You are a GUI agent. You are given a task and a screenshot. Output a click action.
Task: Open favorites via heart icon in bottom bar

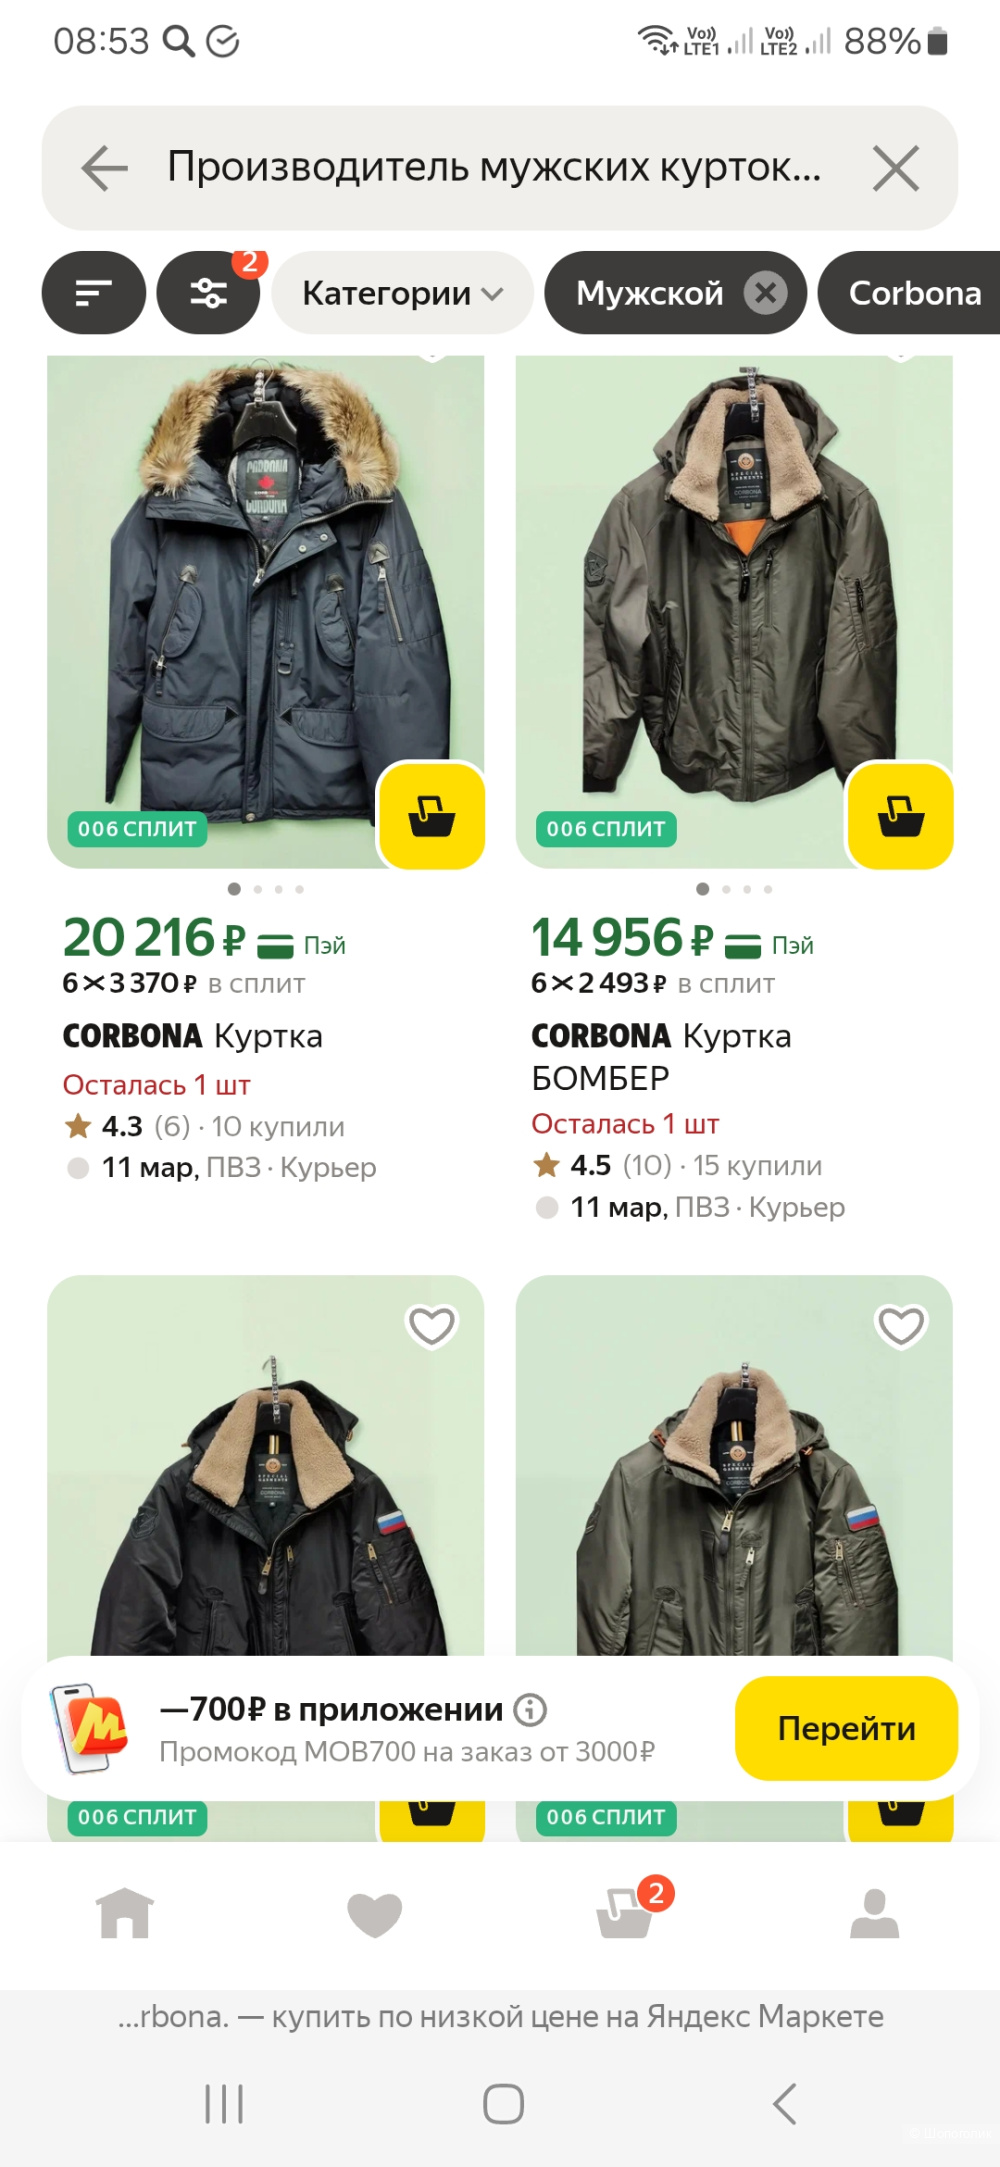(x=374, y=1913)
